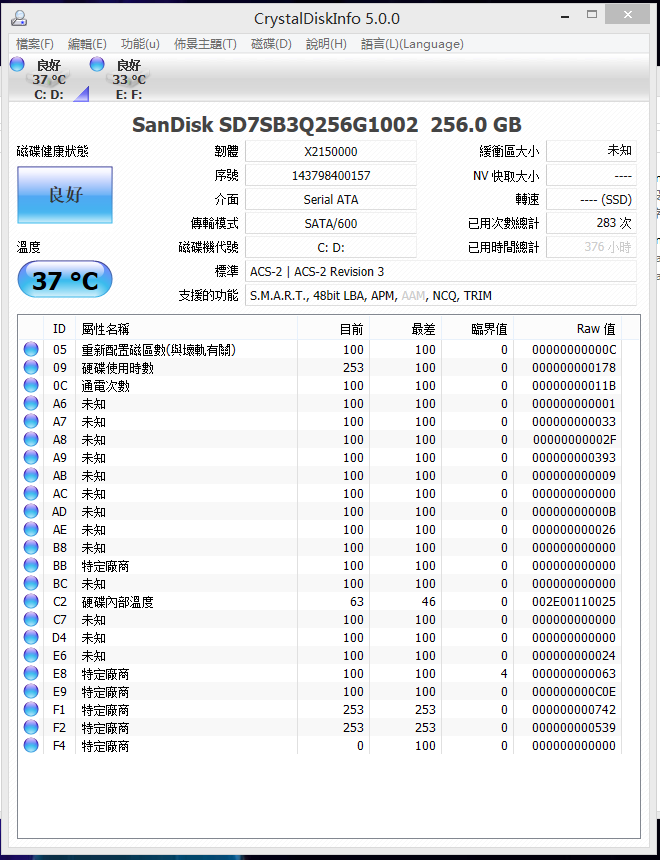This screenshot has height=860, width=660.
Task: Click status orb for attribute A7
Action: tap(31, 422)
